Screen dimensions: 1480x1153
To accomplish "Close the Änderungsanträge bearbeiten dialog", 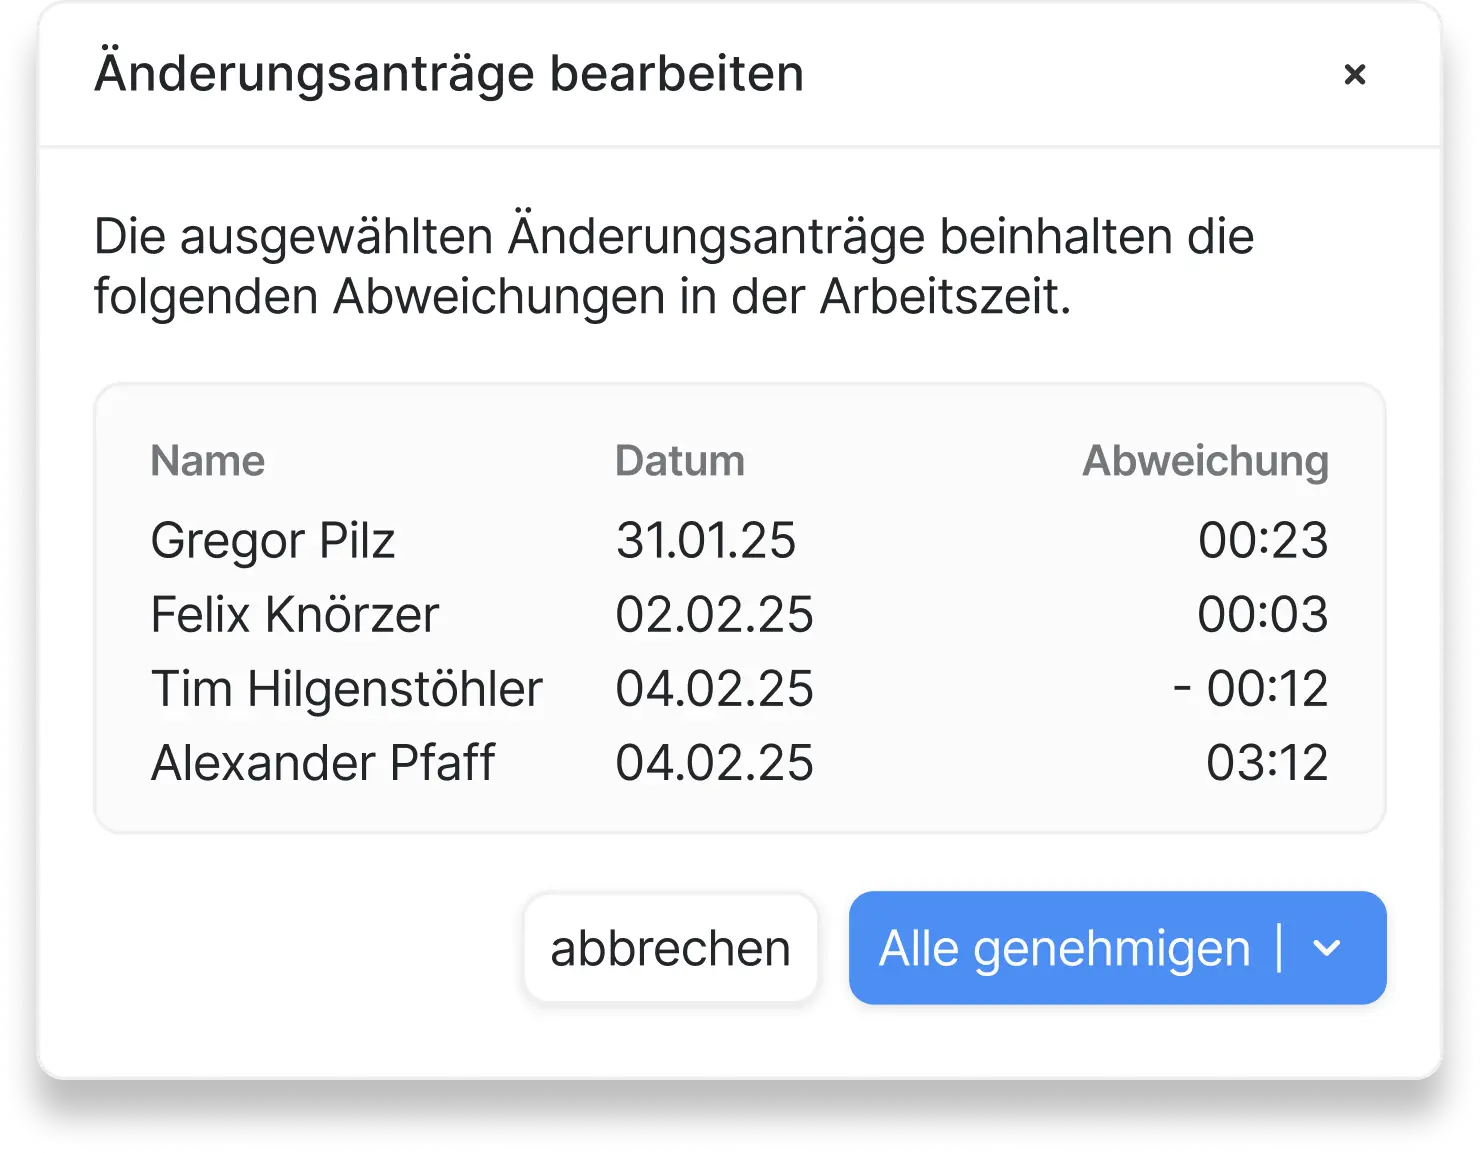I will click(1355, 74).
